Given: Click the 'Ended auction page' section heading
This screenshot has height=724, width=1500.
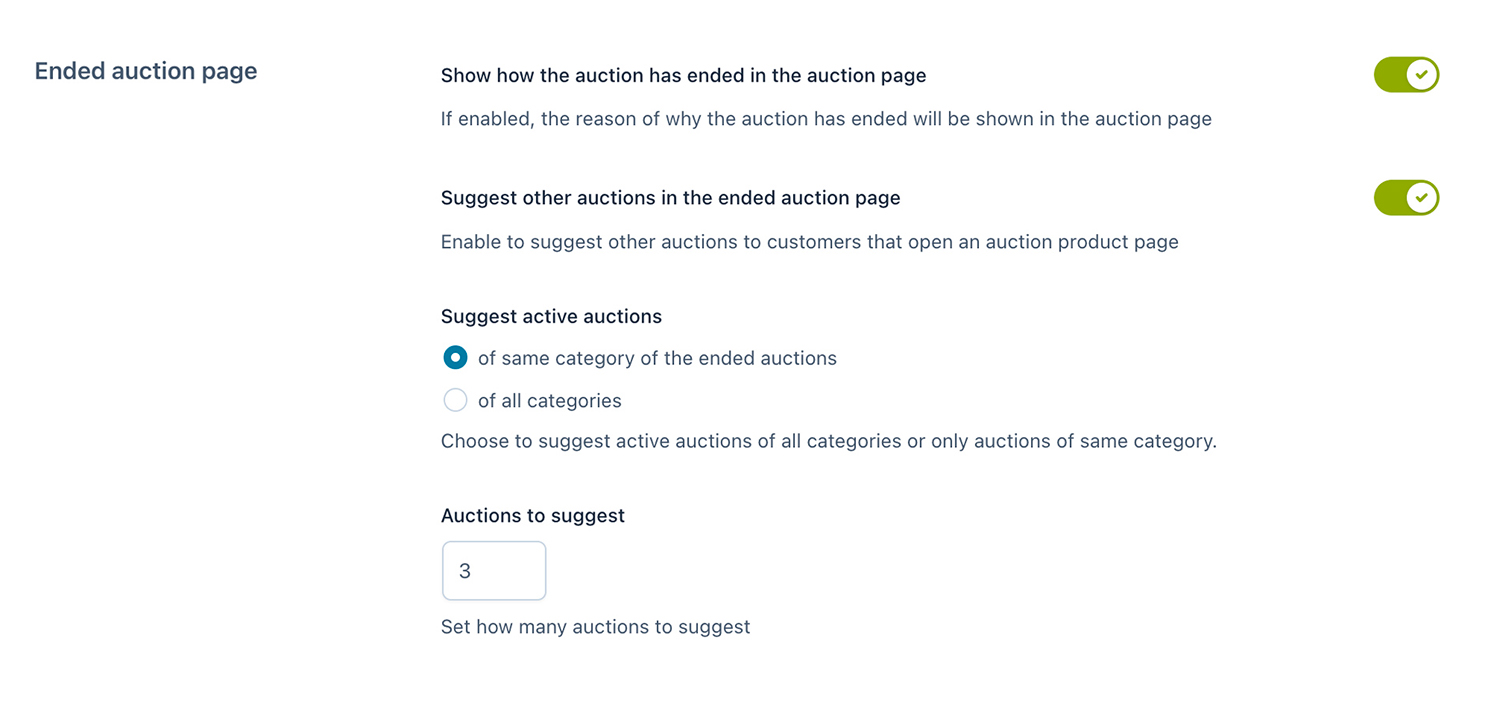Looking at the screenshot, I should 146,71.
